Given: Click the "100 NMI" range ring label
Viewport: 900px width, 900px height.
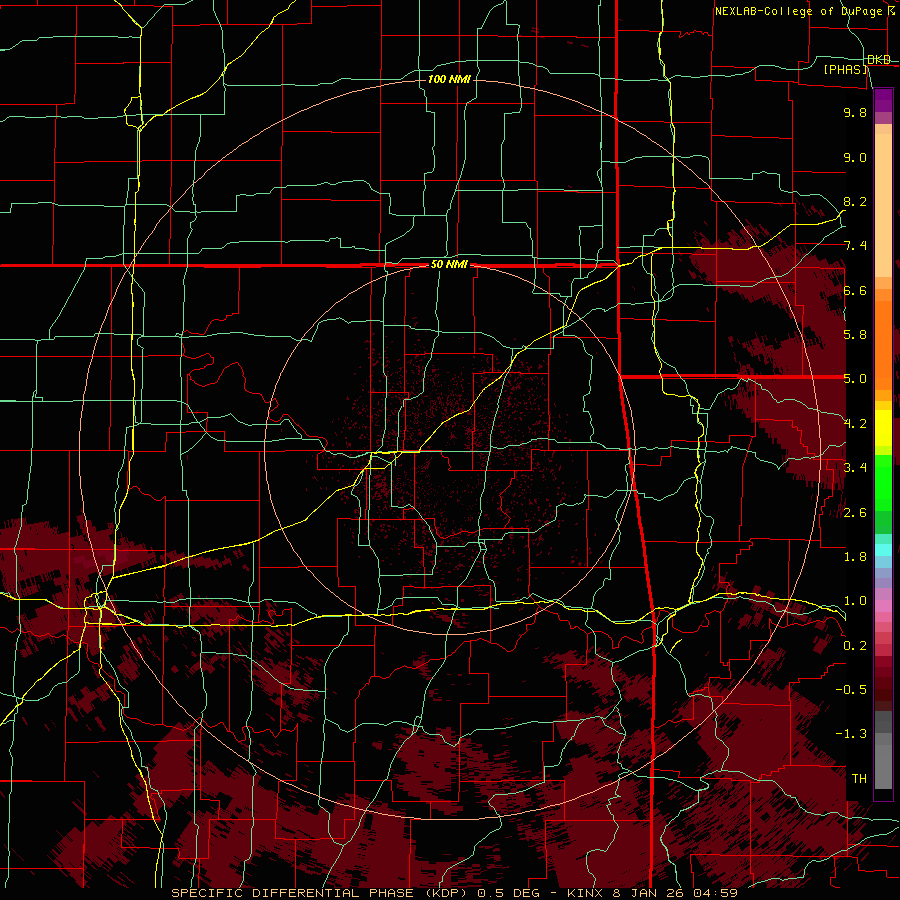Looking at the screenshot, I should pos(449,79).
